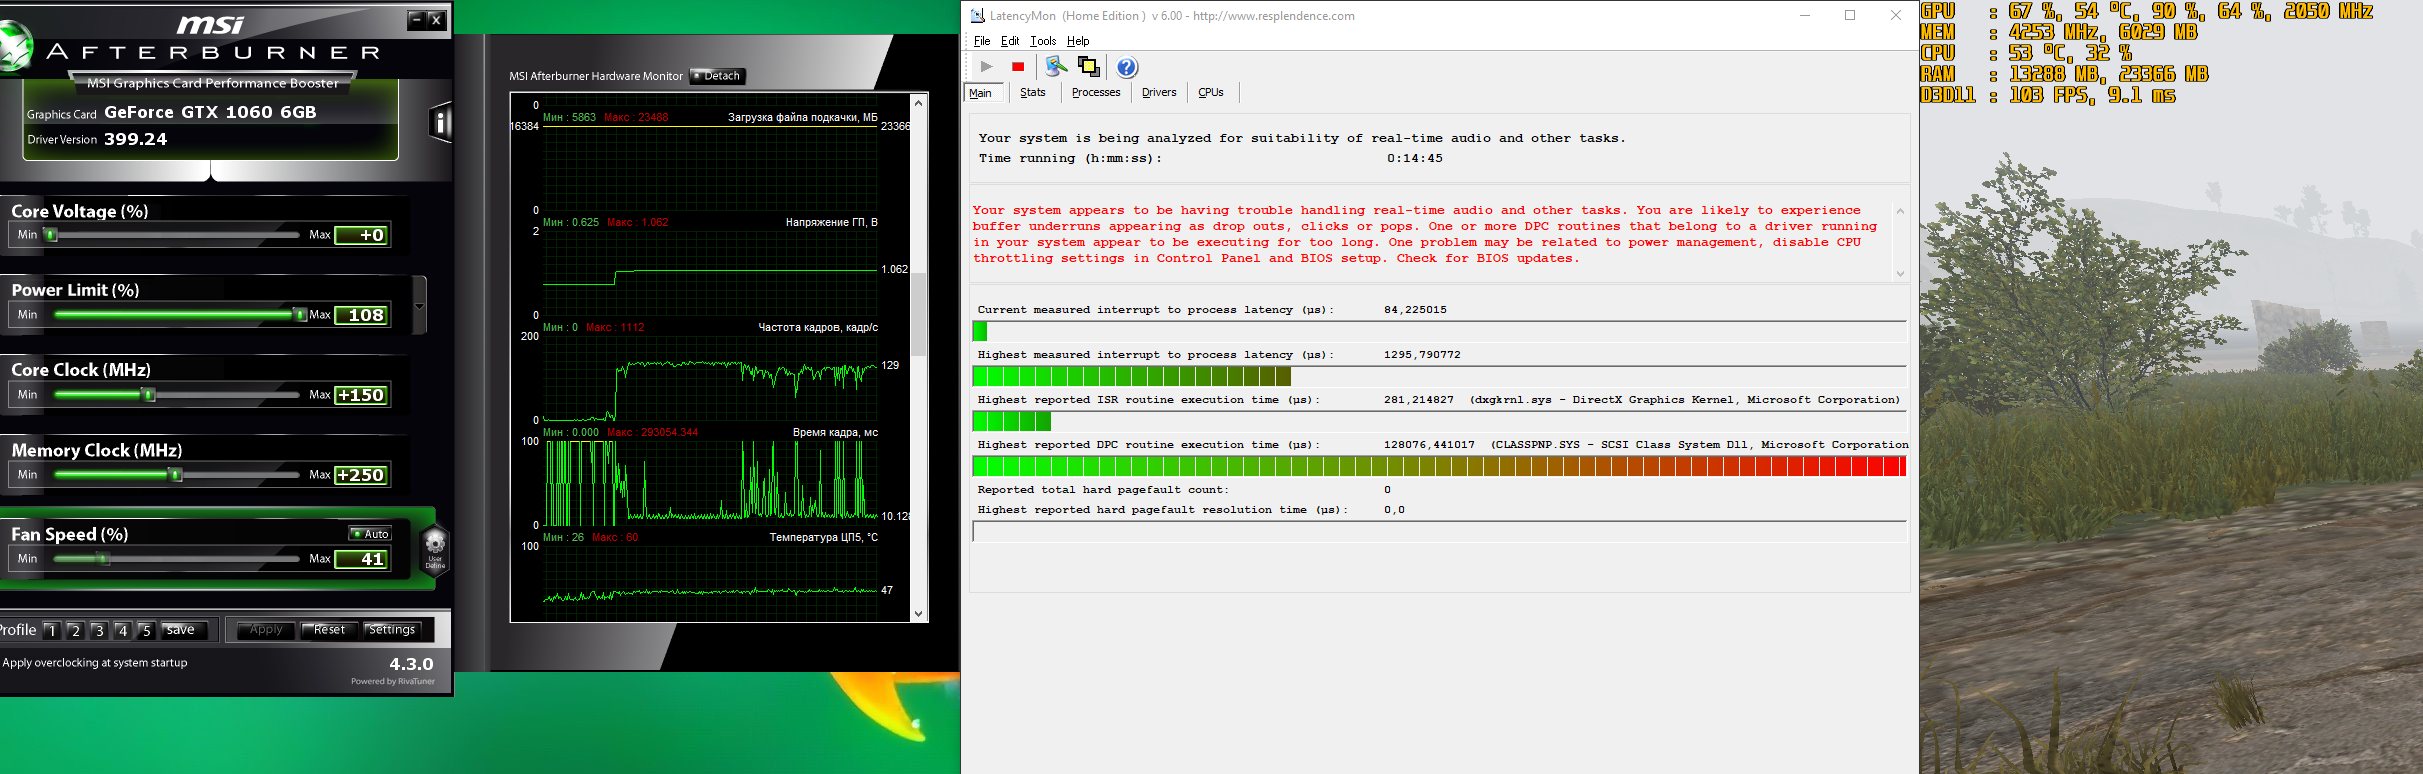
Task: Click the overlapping yellow squares toolbar icon
Action: pos(1089,67)
